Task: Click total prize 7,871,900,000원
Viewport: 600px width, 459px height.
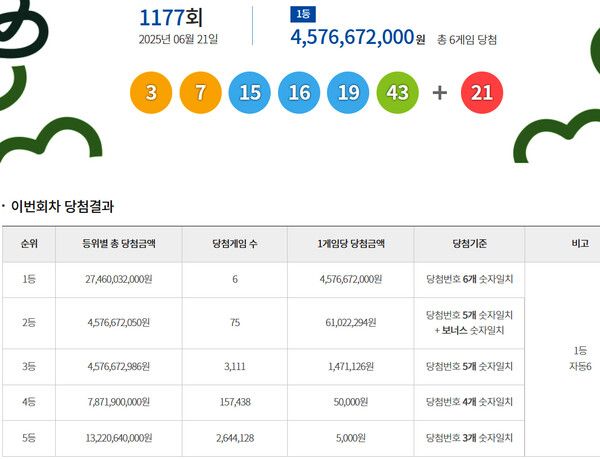Action: point(119,402)
